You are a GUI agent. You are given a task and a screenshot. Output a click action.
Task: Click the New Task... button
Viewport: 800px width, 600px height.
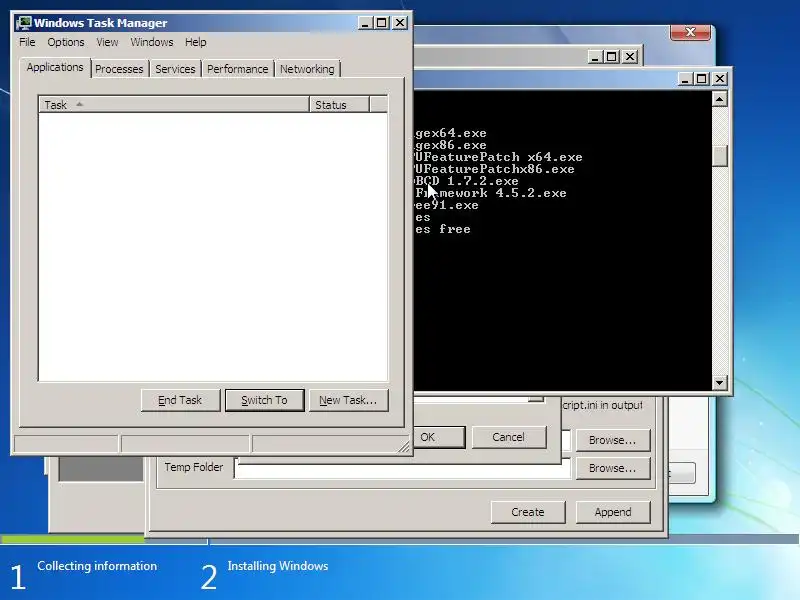[x=348, y=400]
